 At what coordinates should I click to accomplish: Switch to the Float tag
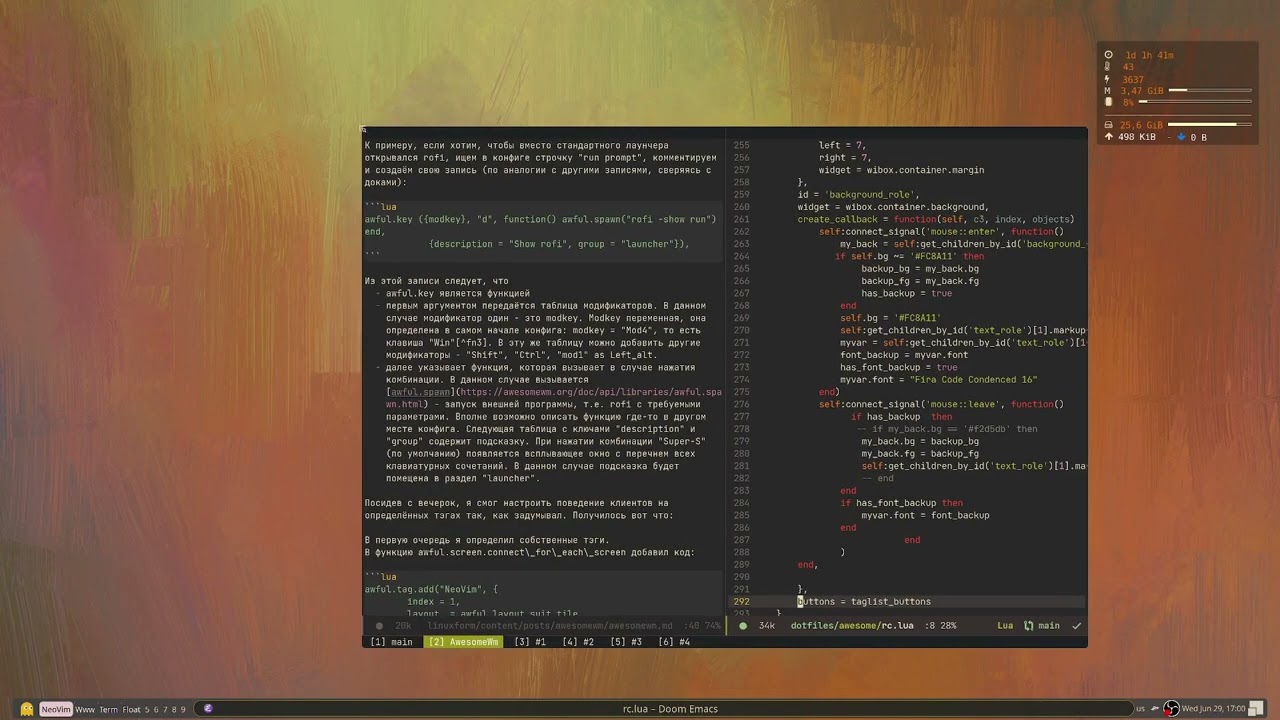131,709
